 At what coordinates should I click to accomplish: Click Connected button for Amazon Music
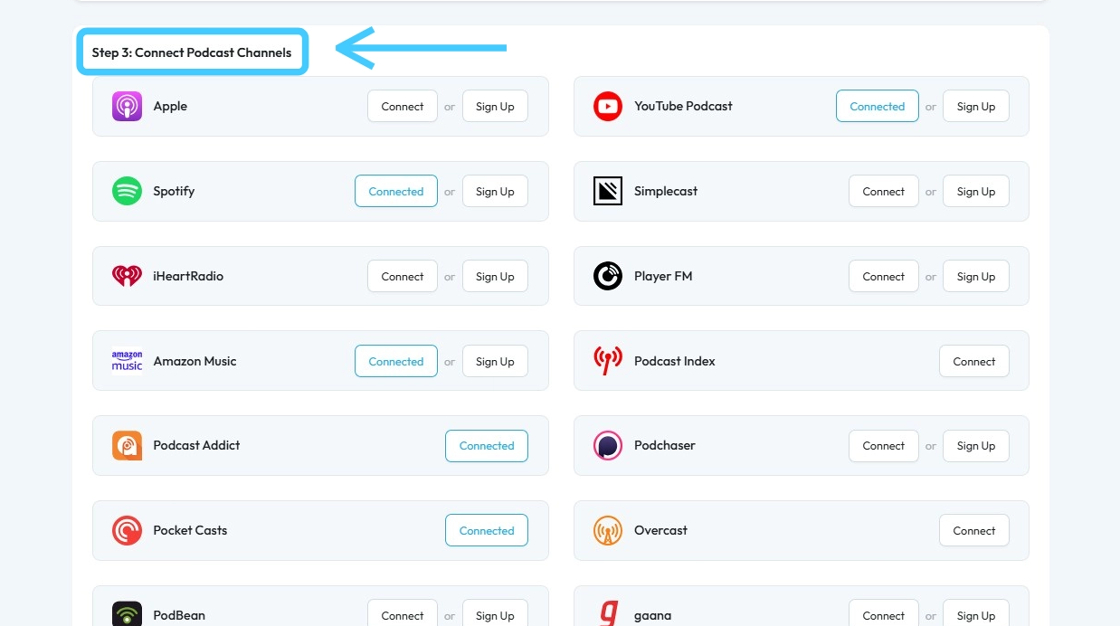[396, 361]
